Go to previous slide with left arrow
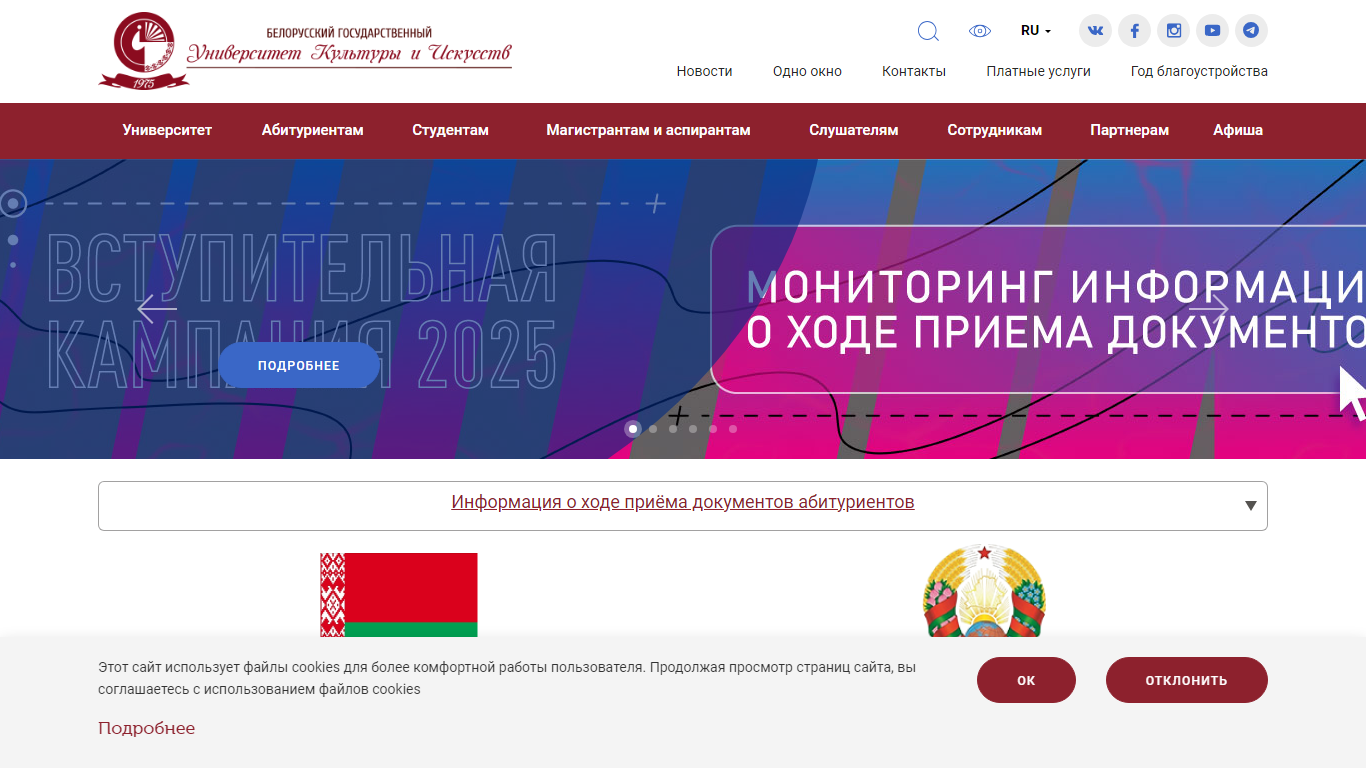1366x768 pixels. (x=157, y=308)
